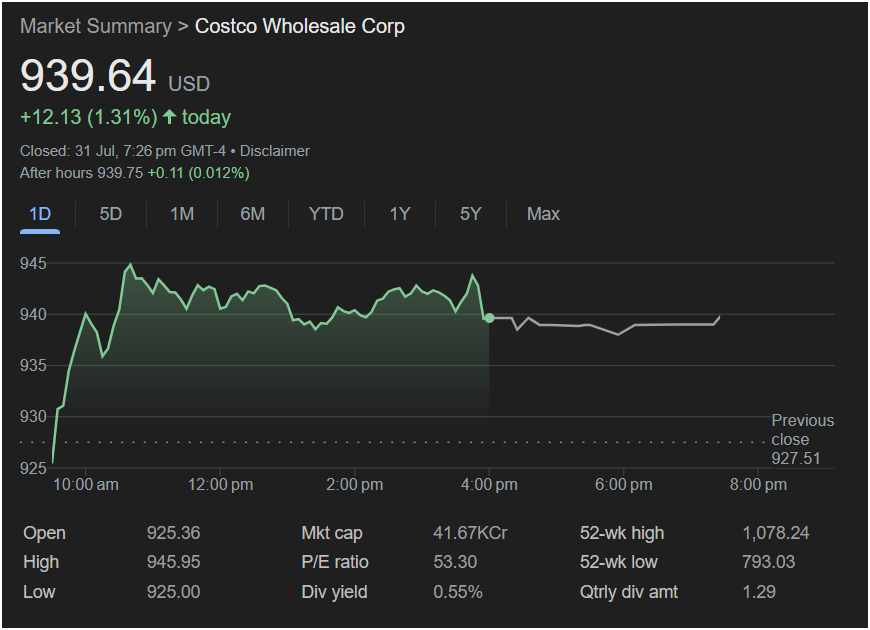Switch to the 5D chart tab
The image size is (870, 630).
pos(110,214)
